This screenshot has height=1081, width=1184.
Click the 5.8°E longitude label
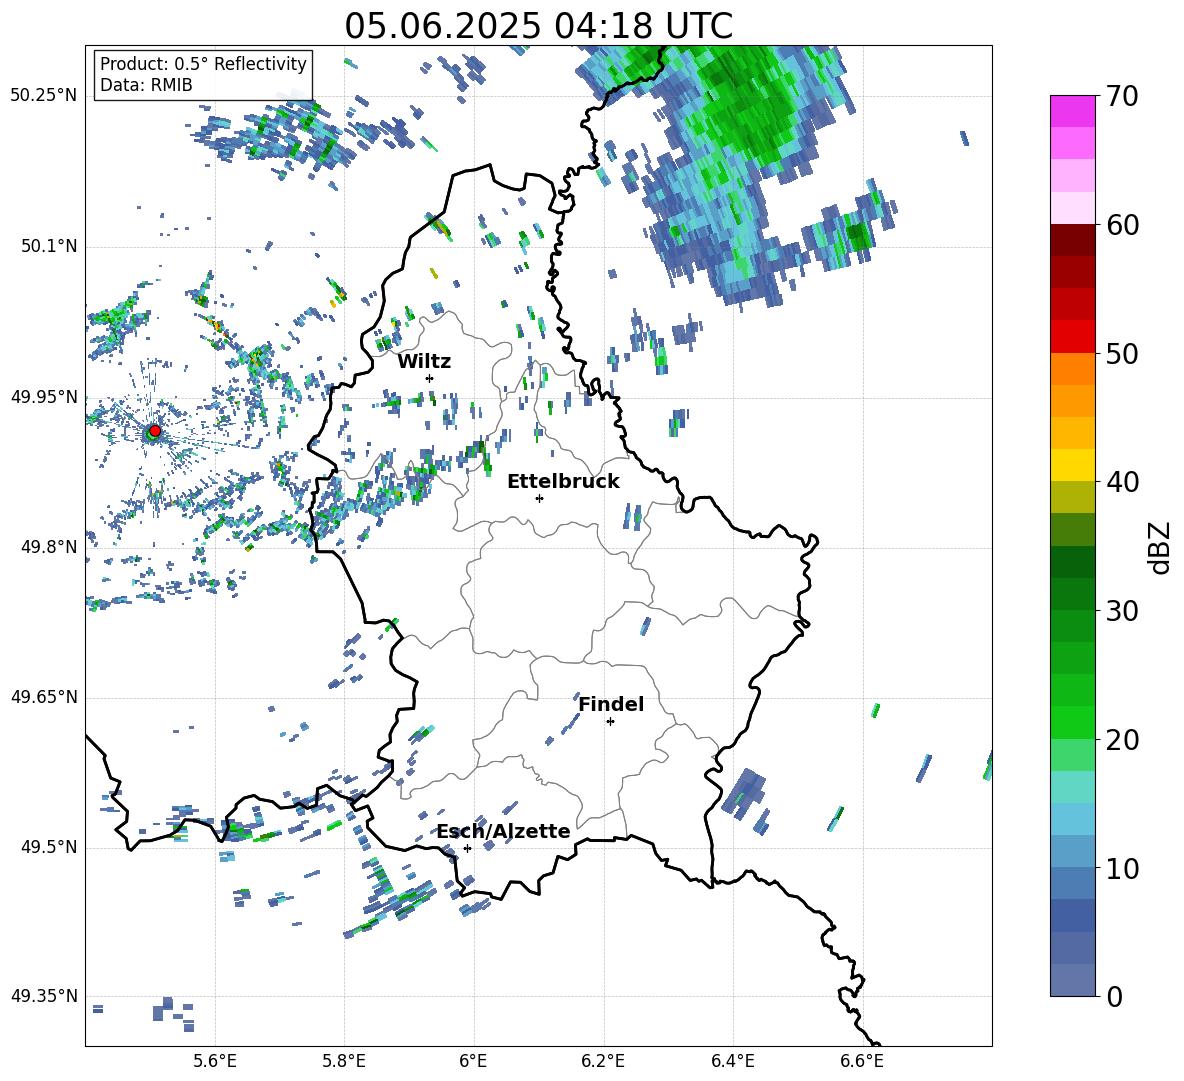[344, 1061]
